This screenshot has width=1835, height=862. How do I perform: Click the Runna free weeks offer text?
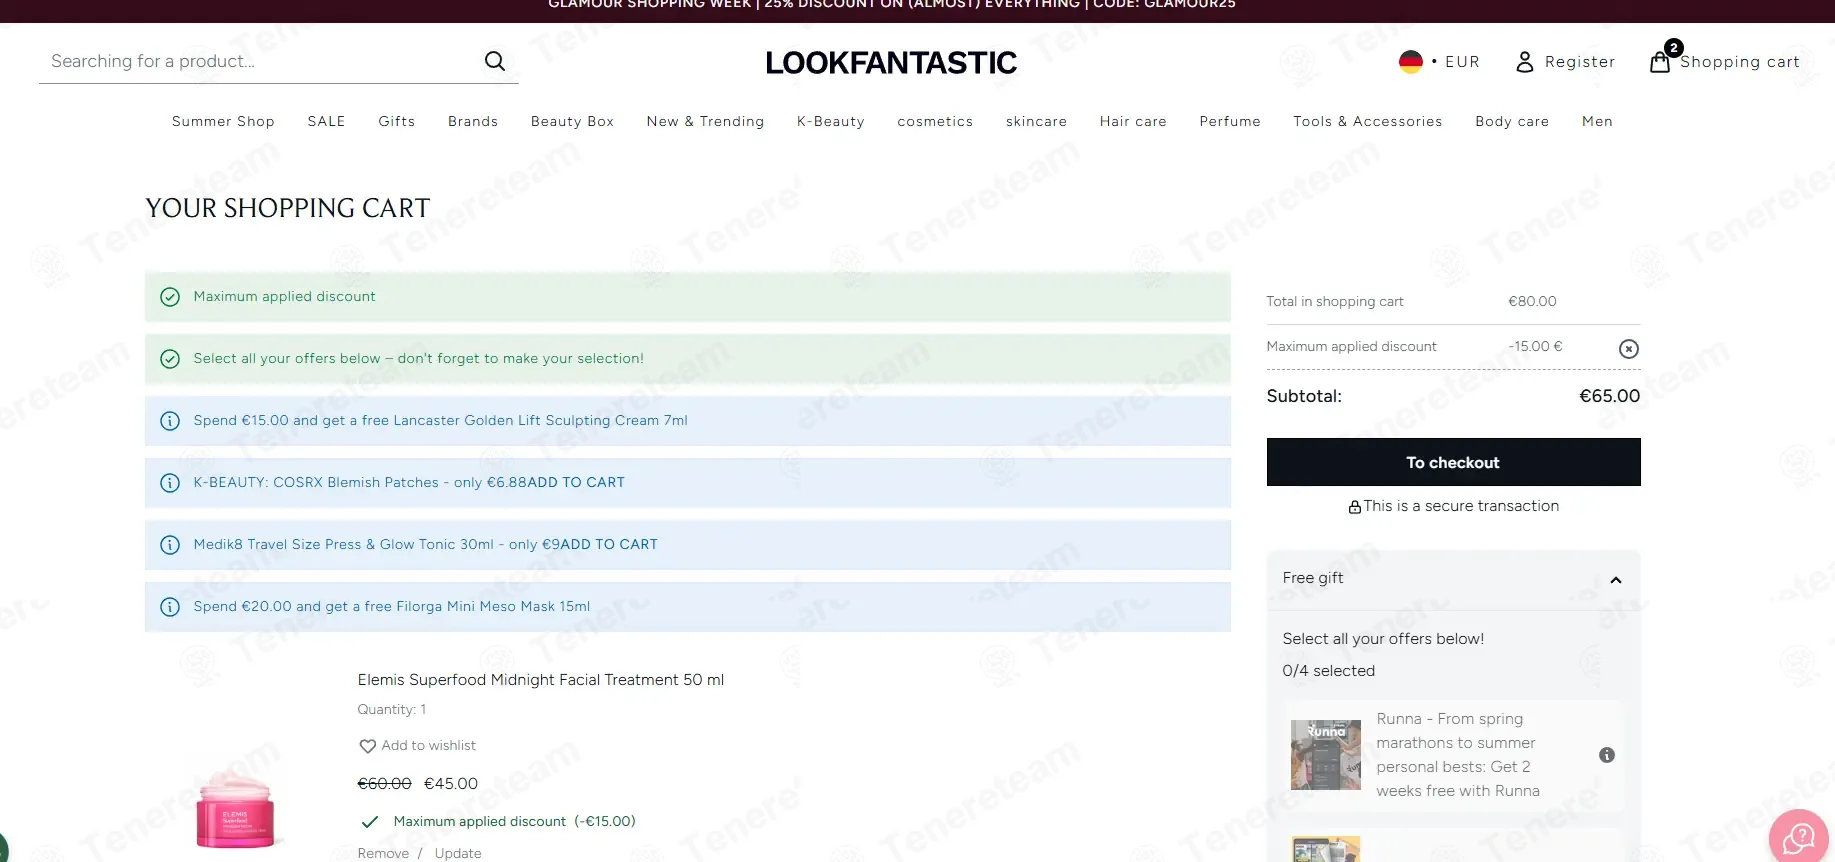[1457, 755]
